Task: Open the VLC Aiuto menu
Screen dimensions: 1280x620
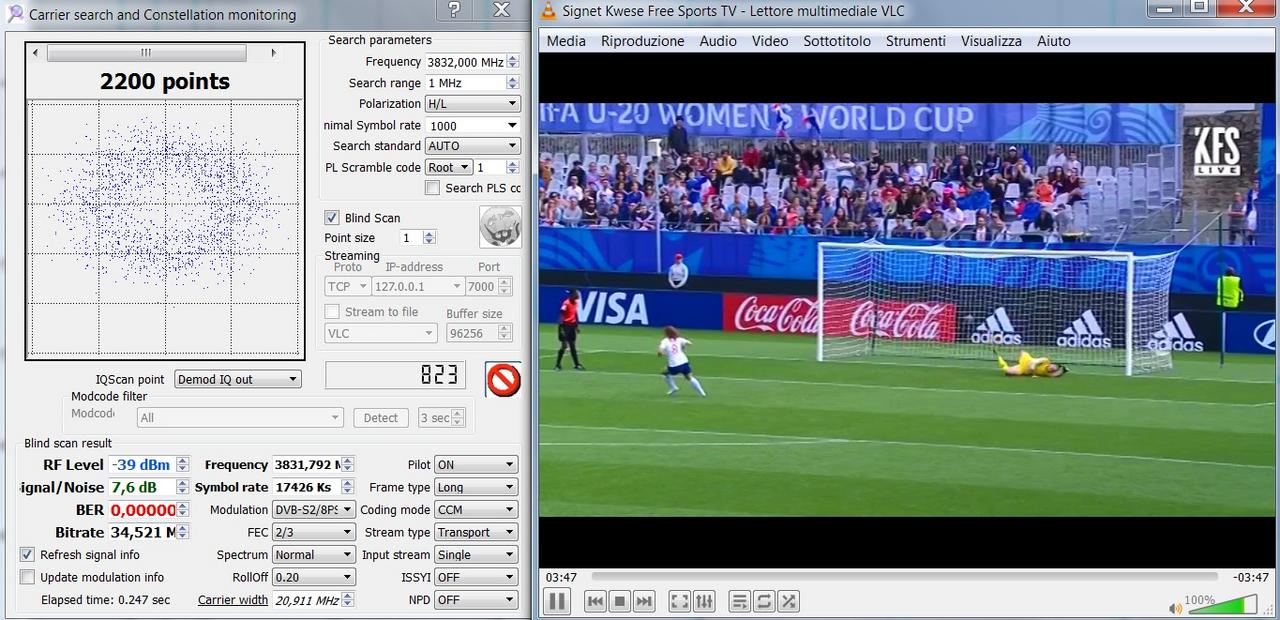Action: [1054, 41]
